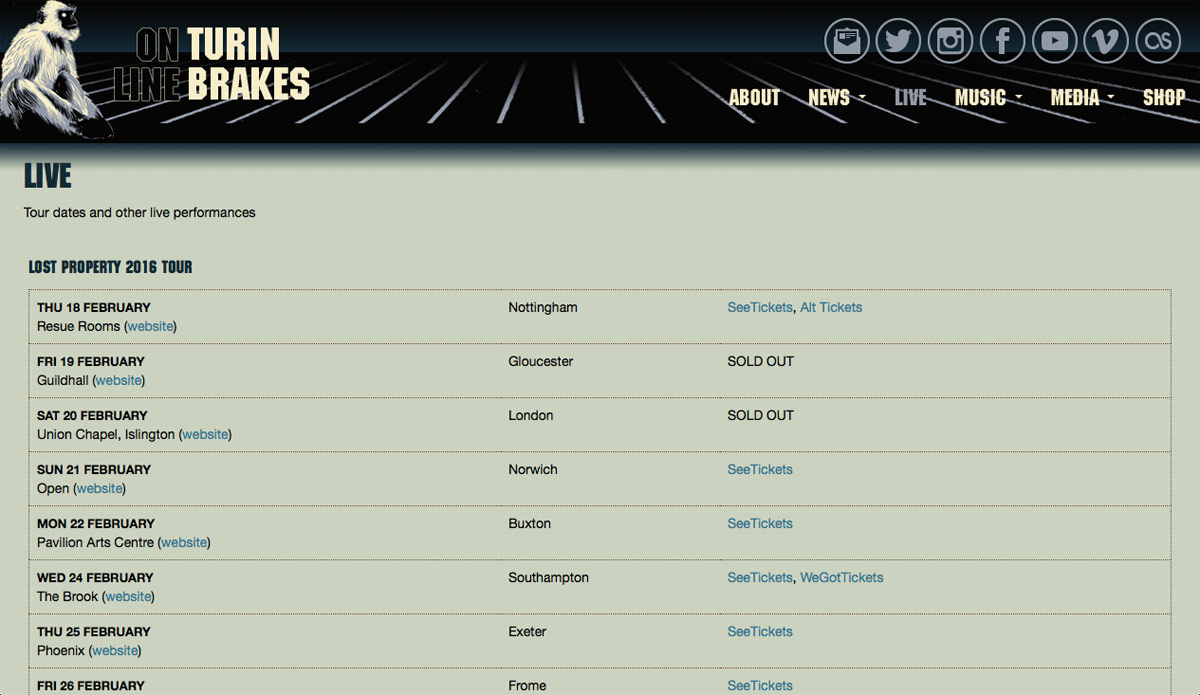Click the Southampton city cell
The width and height of the screenshot is (1200, 695).
549,577
